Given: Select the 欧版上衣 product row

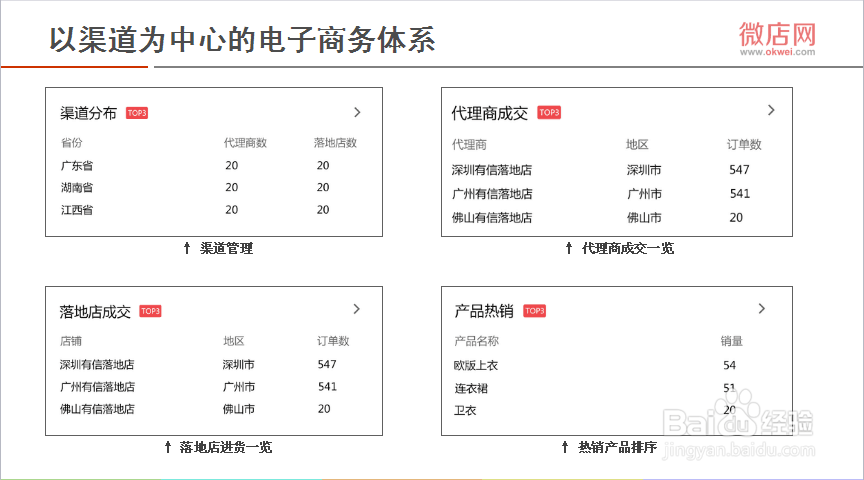Looking at the screenshot, I should tap(596, 365).
